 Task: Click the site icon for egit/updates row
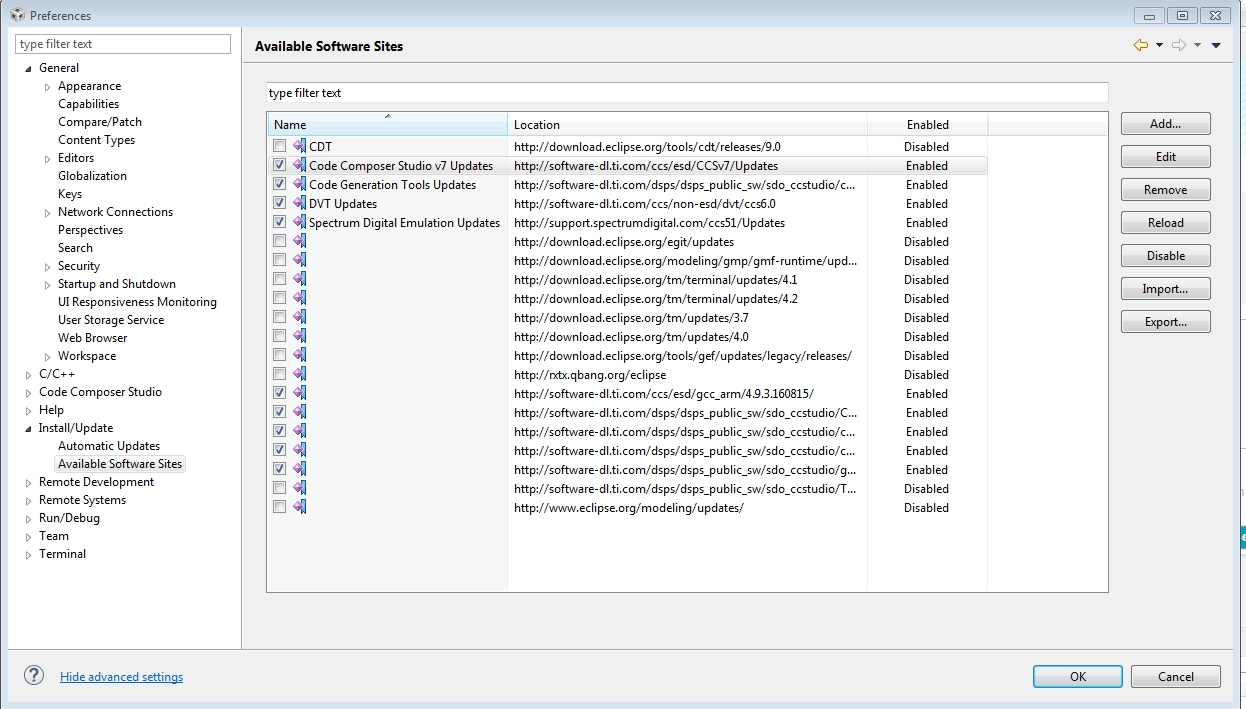(x=299, y=241)
